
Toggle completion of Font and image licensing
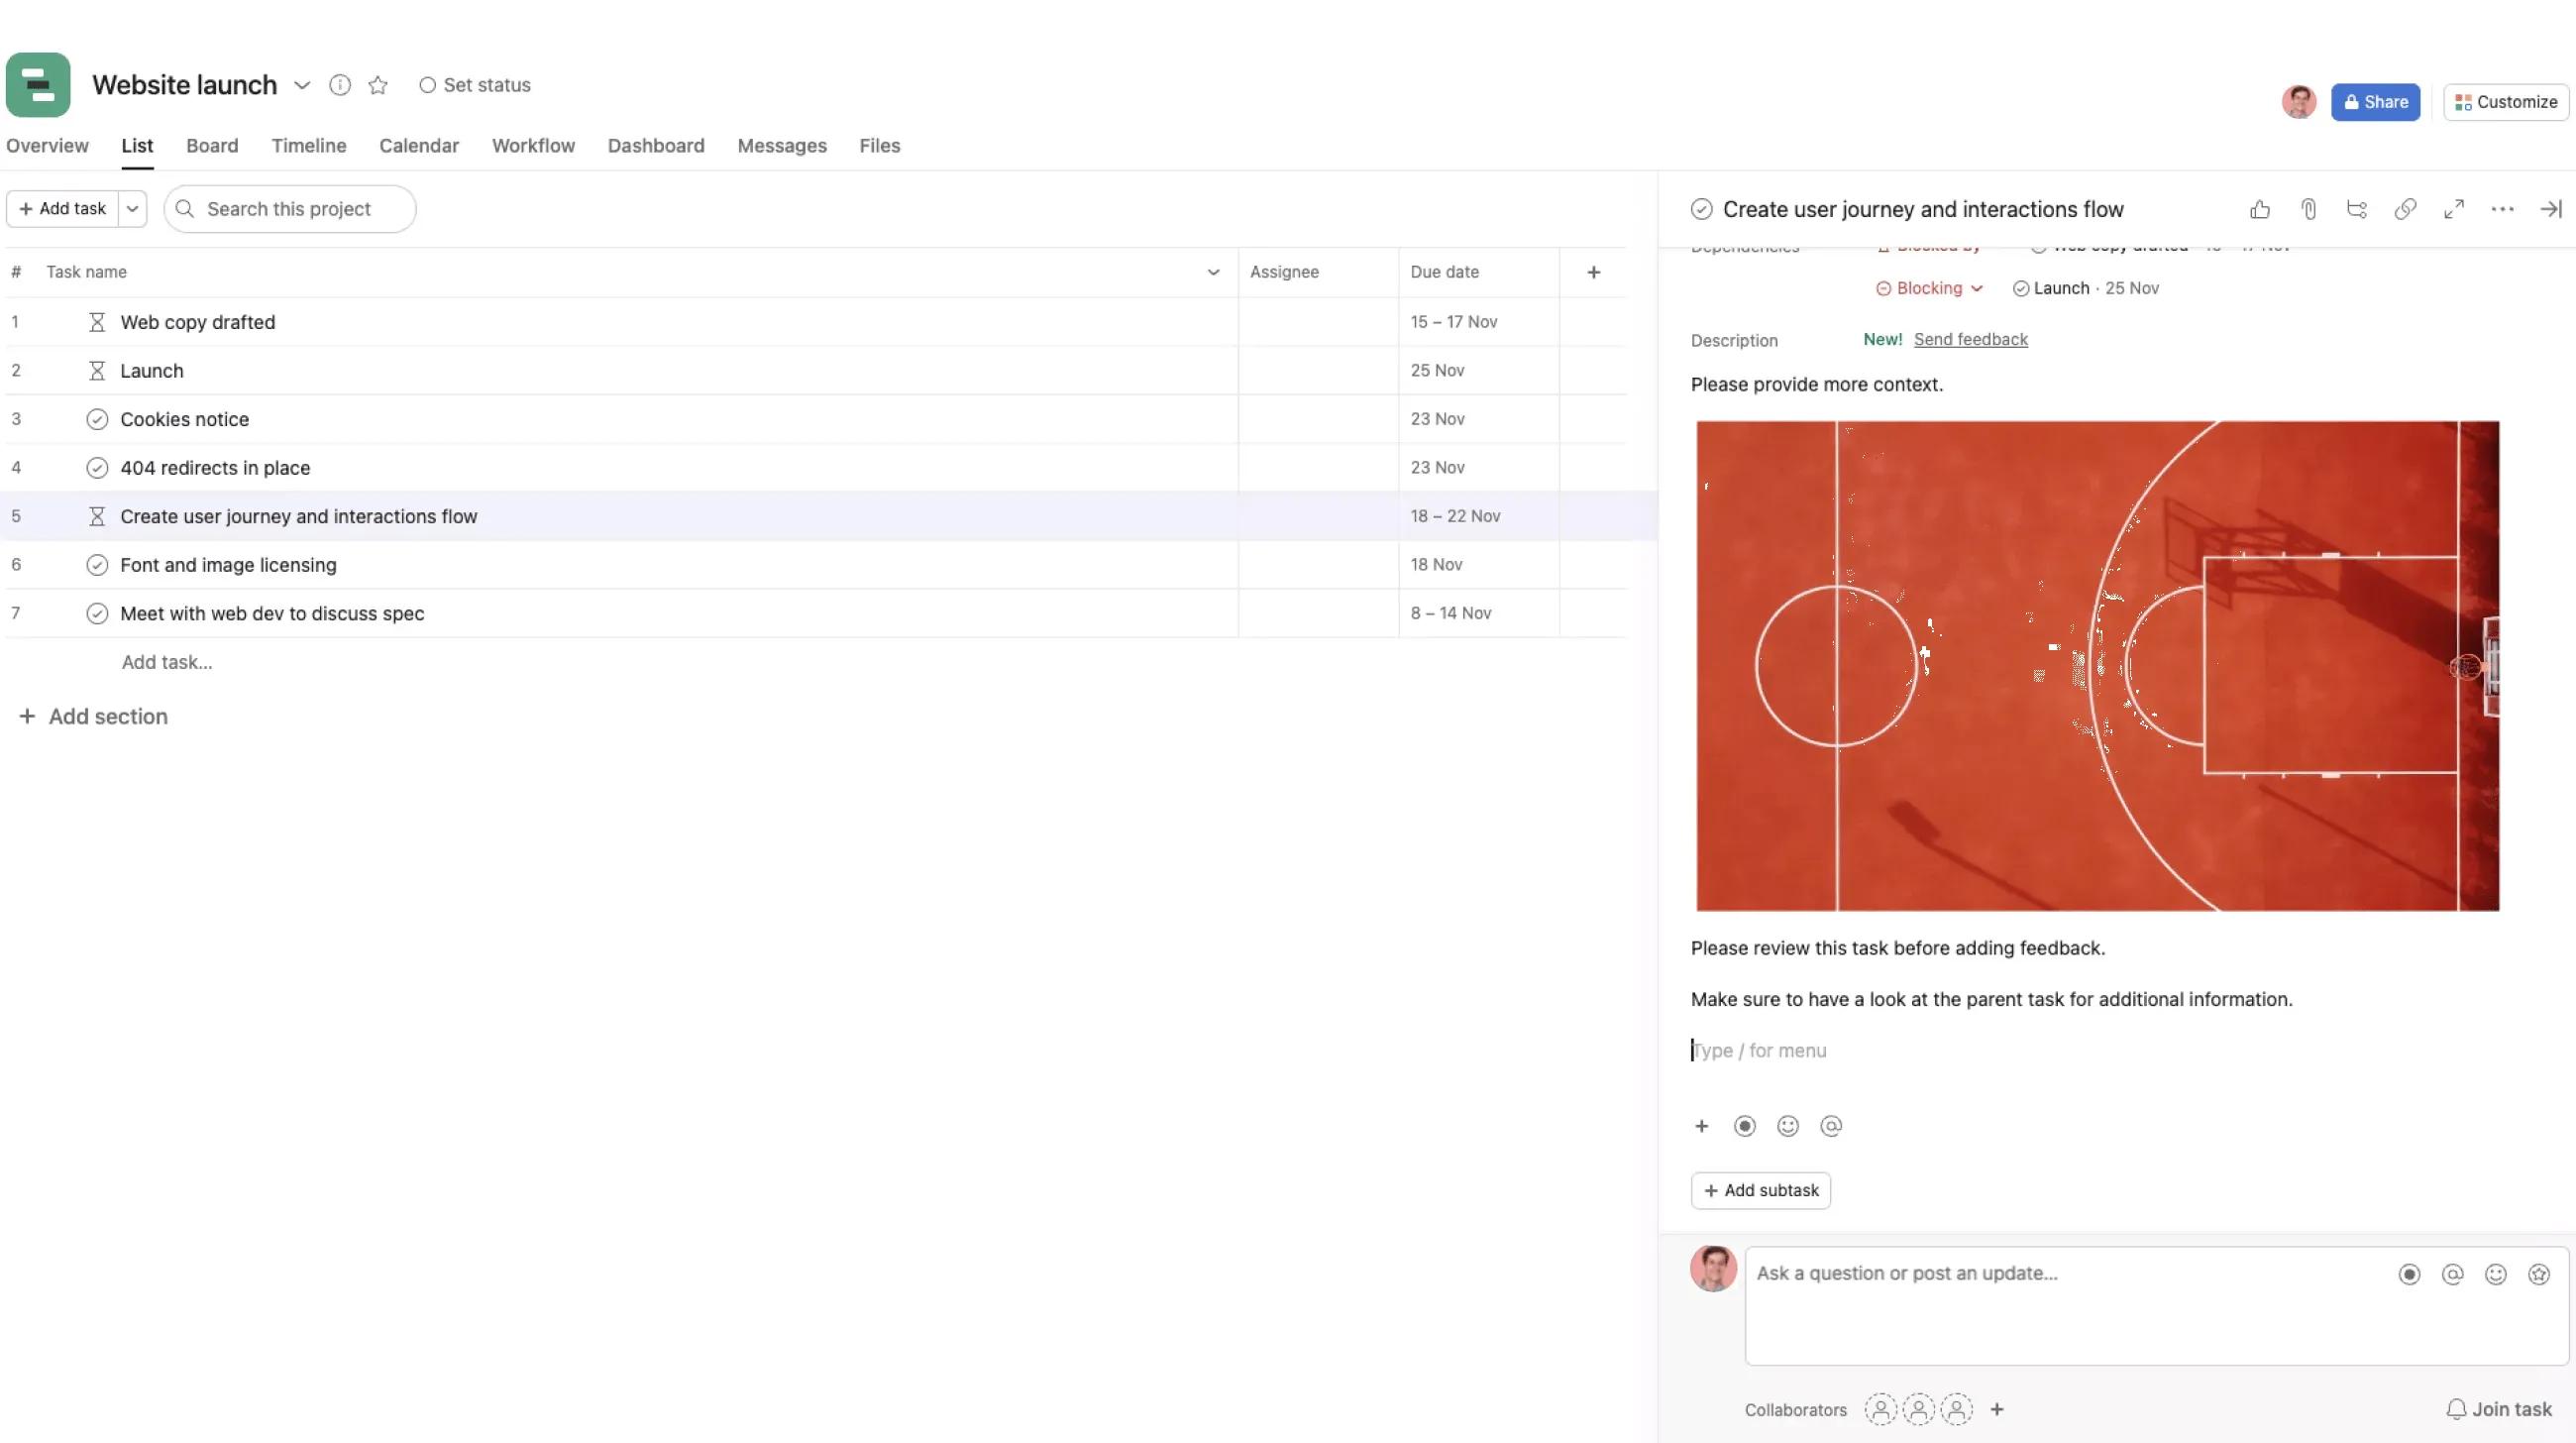pyautogui.click(x=97, y=564)
